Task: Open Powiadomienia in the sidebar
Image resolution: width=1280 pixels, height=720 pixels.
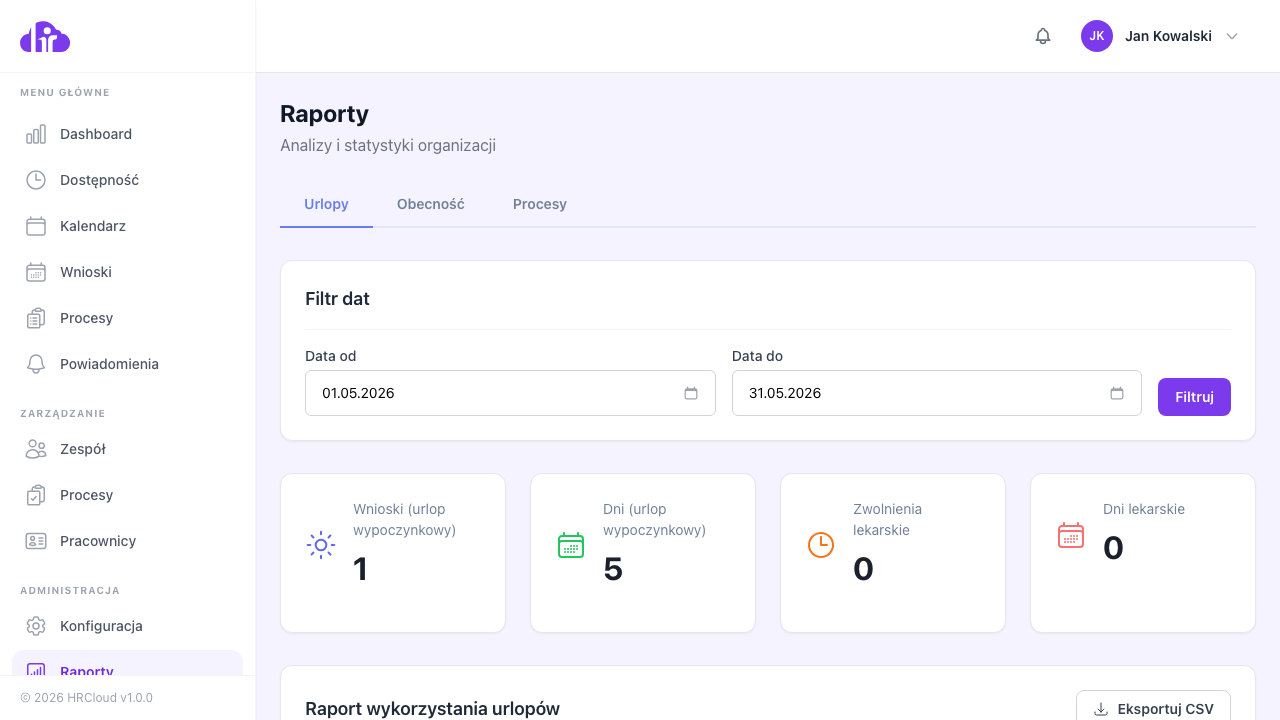Action: click(x=127, y=364)
